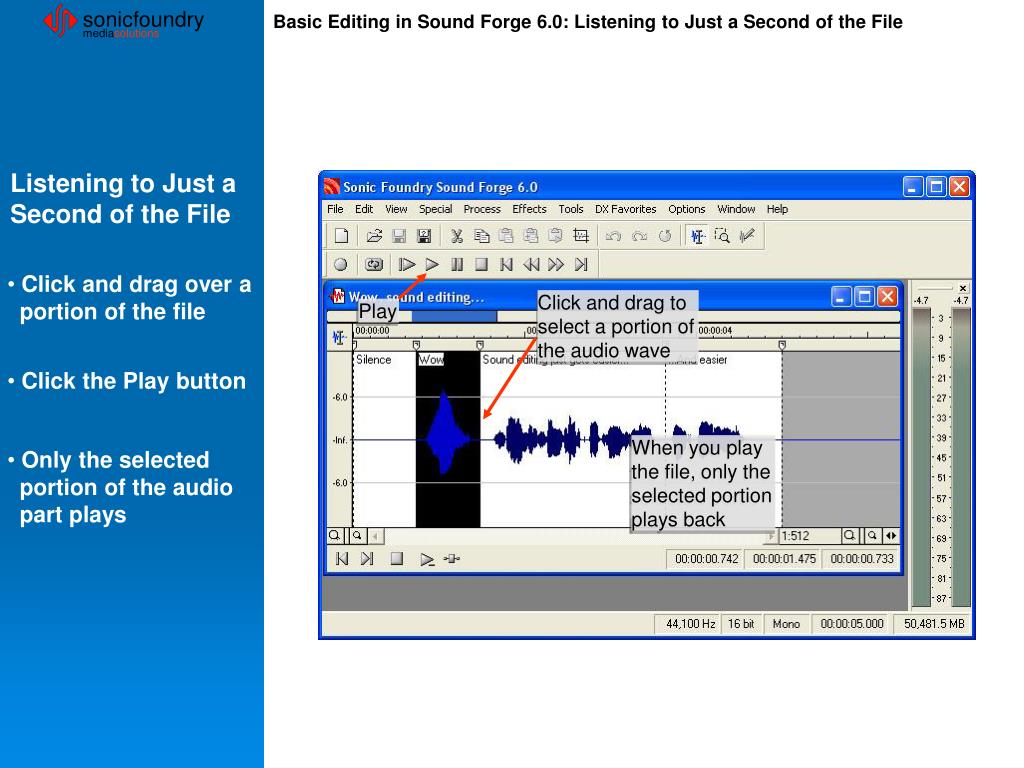
Task: Click the Repeat last action icon
Action: click(665, 236)
